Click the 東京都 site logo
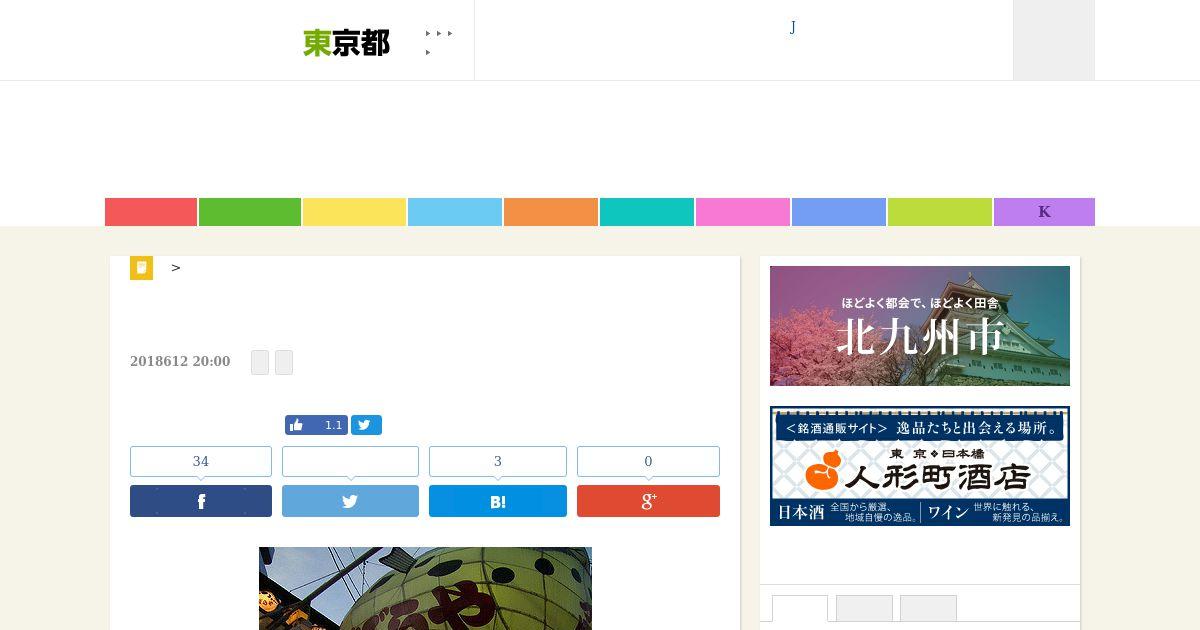1200x630 pixels. click(x=346, y=42)
